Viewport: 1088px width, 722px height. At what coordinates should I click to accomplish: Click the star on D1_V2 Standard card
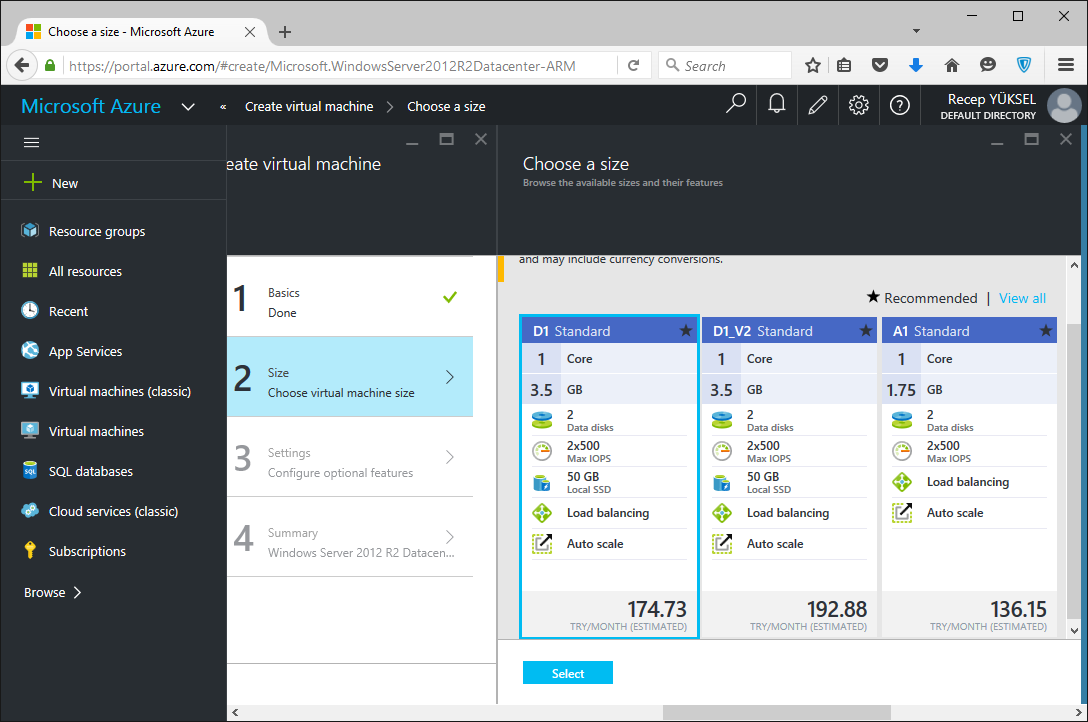click(x=865, y=330)
